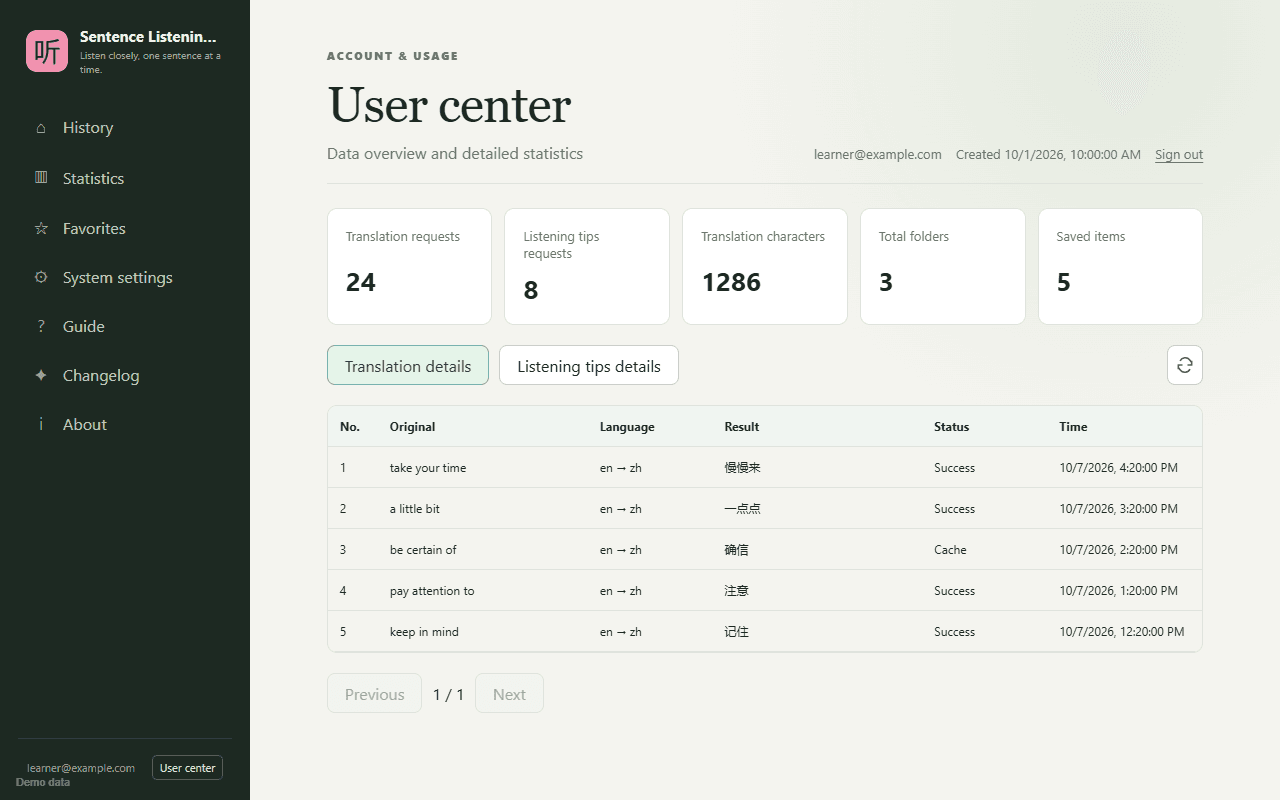
Task: Click the Changelog sparkle icon
Action: pyautogui.click(x=41, y=375)
